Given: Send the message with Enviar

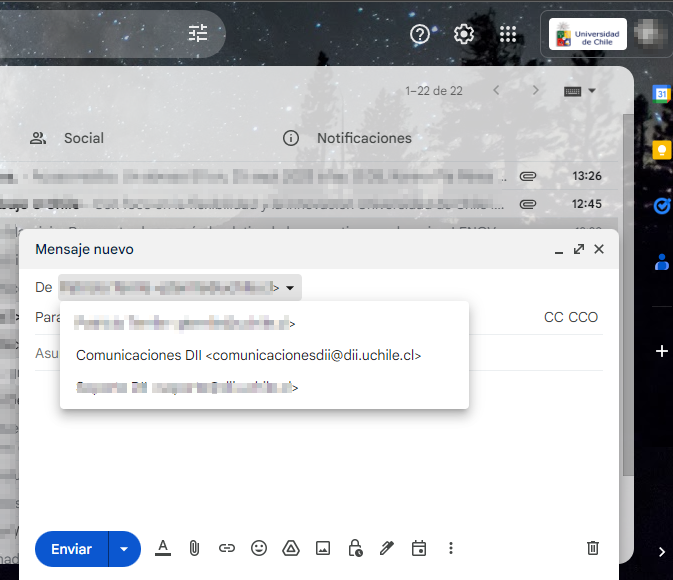Looking at the screenshot, I should [71, 549].
